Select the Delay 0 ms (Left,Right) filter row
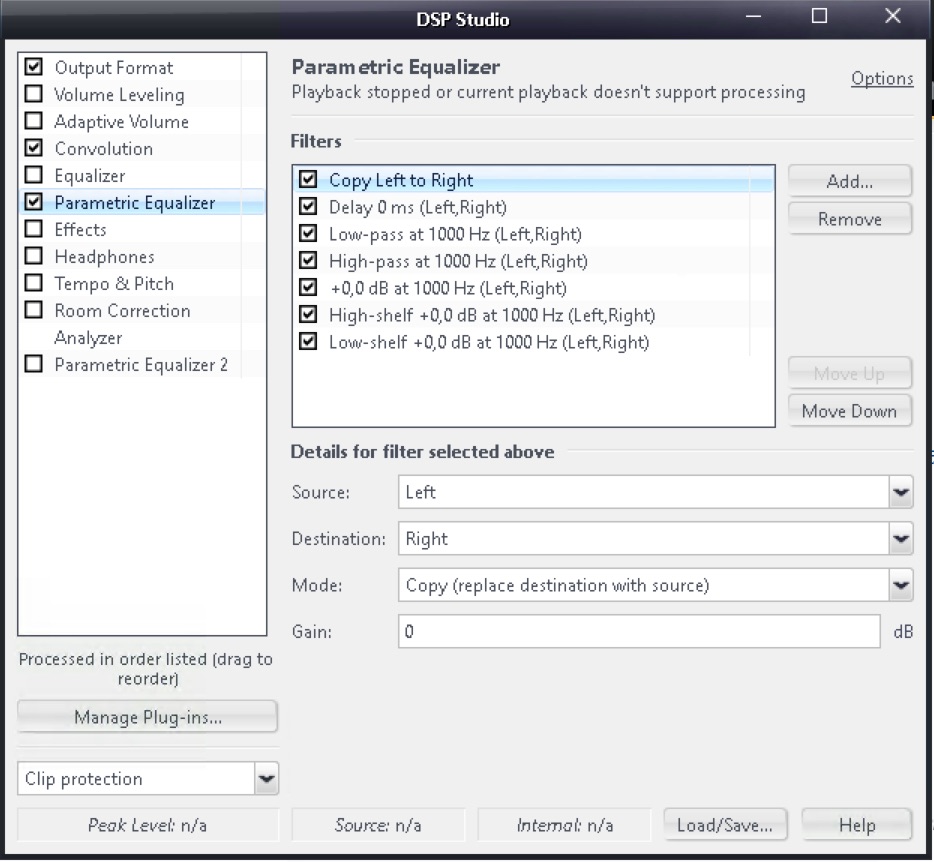The height and width of the screenshot is (862, 934). [534, 207]
